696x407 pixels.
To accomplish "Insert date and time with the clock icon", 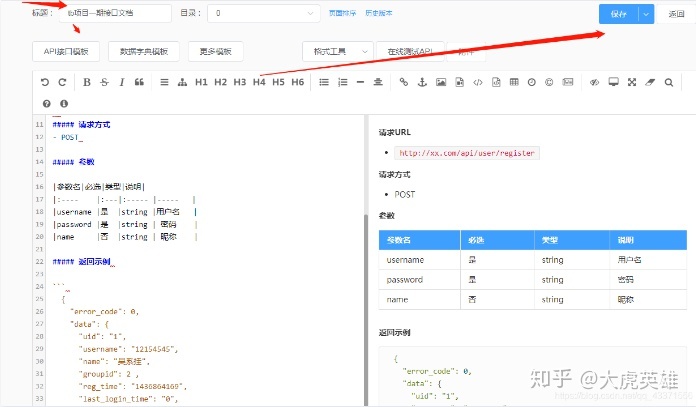I will (531, 82).
